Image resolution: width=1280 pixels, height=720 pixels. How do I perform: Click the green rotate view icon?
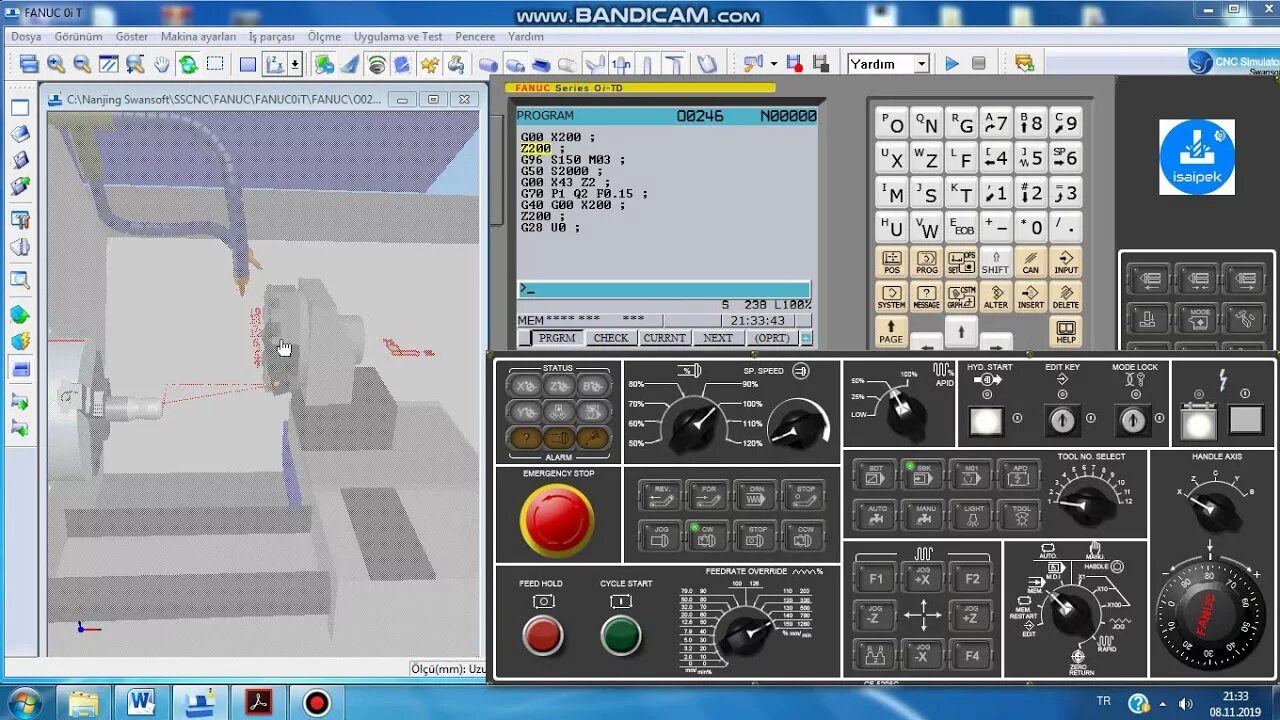pyautogui.click(x=188, y=64)
